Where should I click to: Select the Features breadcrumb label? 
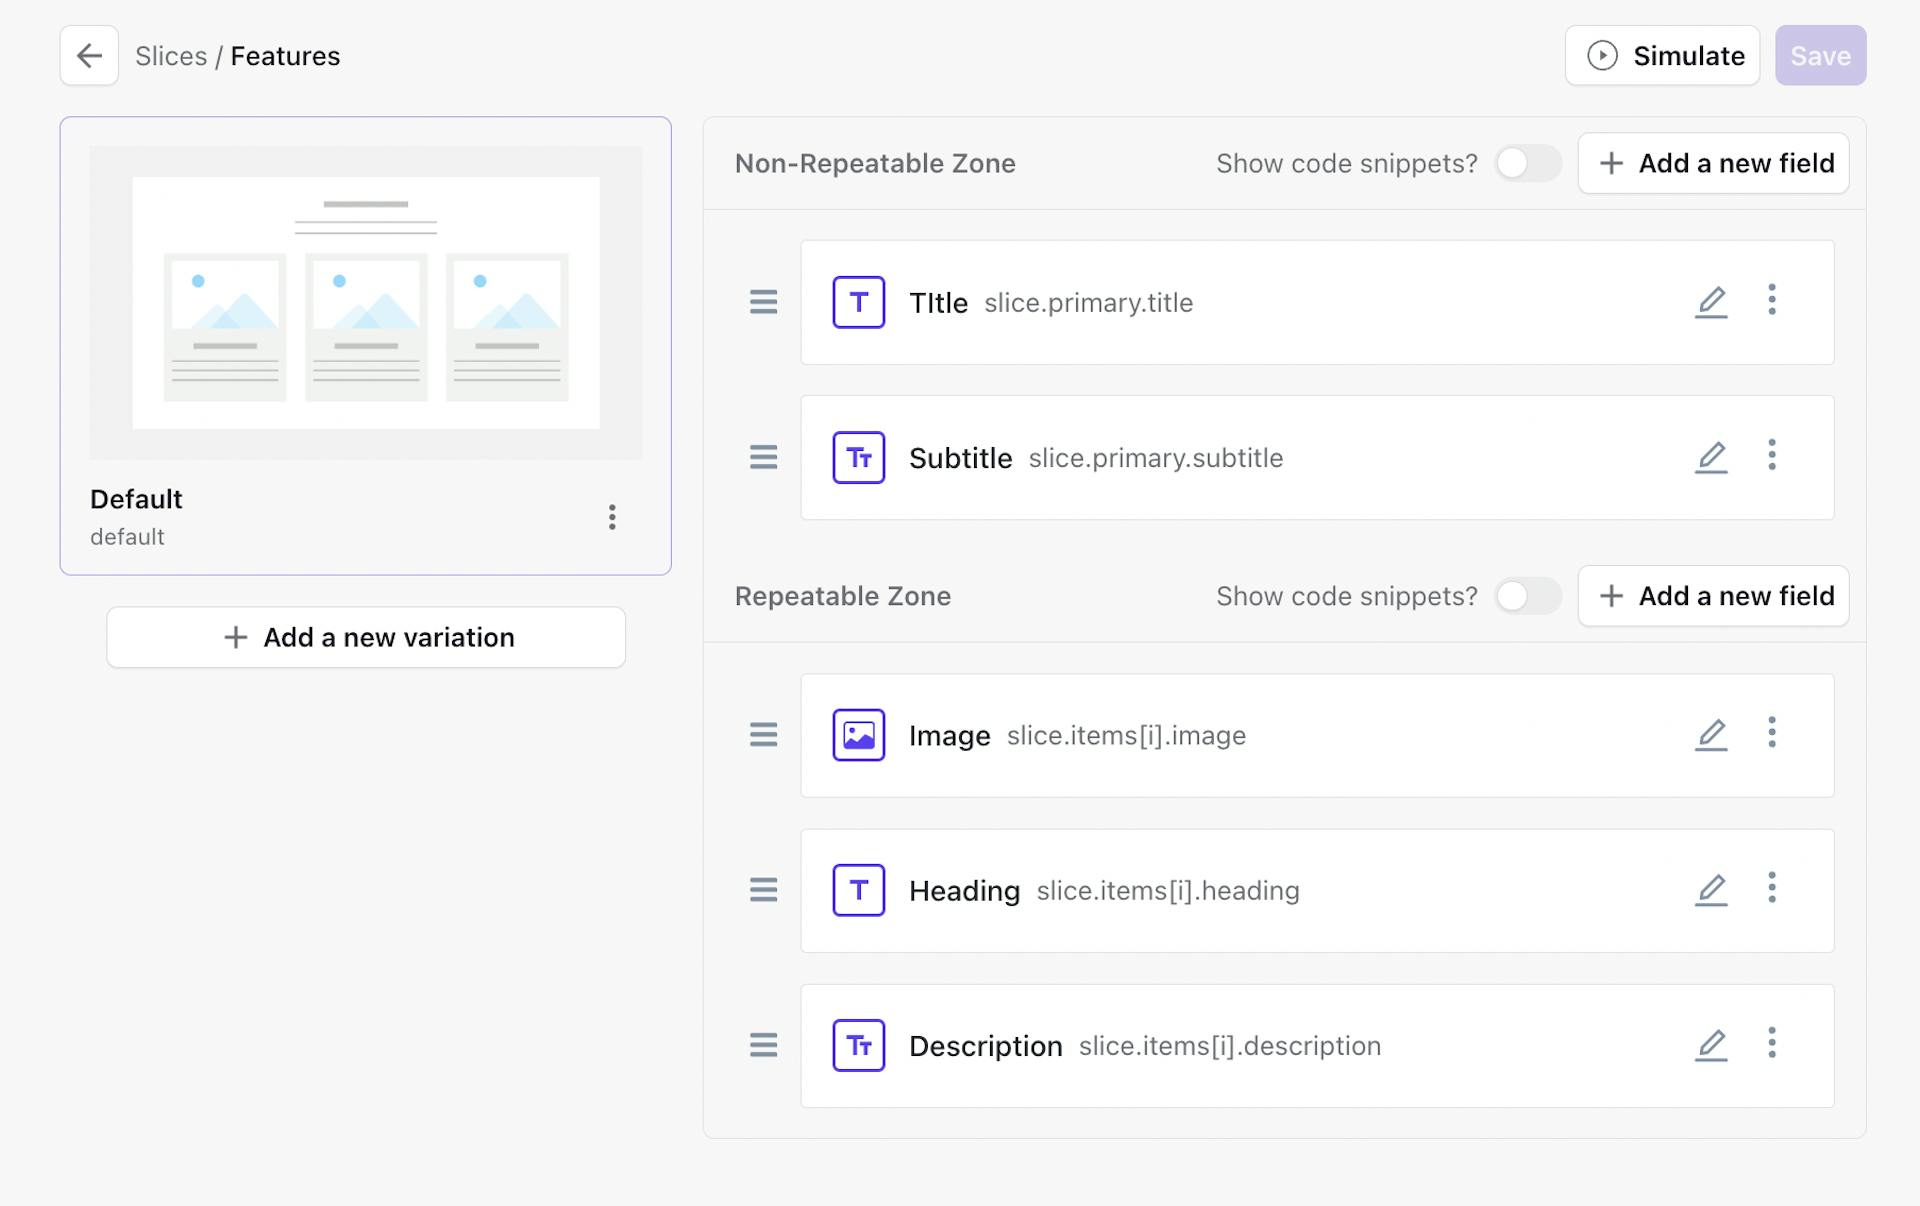pos(285,56)
